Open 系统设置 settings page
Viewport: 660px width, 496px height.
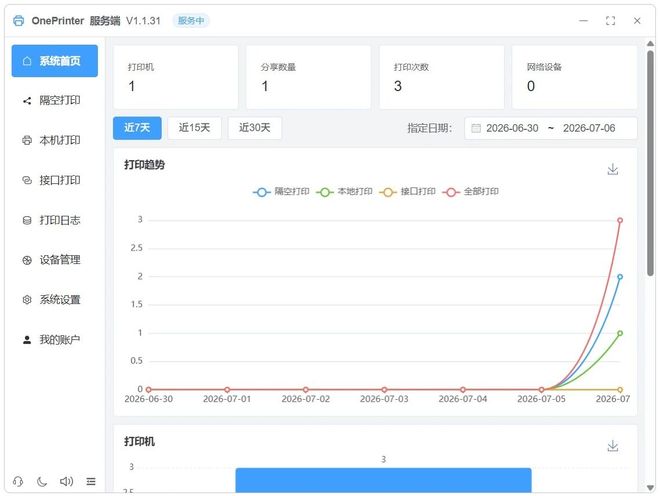click(x=55, y=300)
